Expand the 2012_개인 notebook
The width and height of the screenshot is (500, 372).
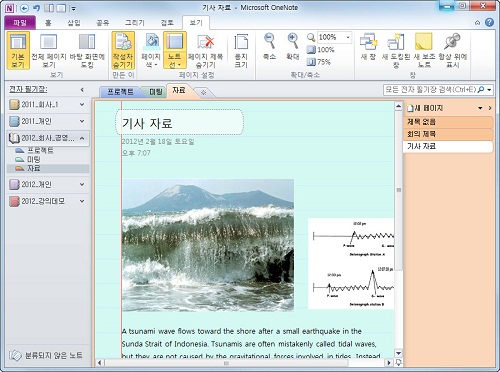(82, 184)
